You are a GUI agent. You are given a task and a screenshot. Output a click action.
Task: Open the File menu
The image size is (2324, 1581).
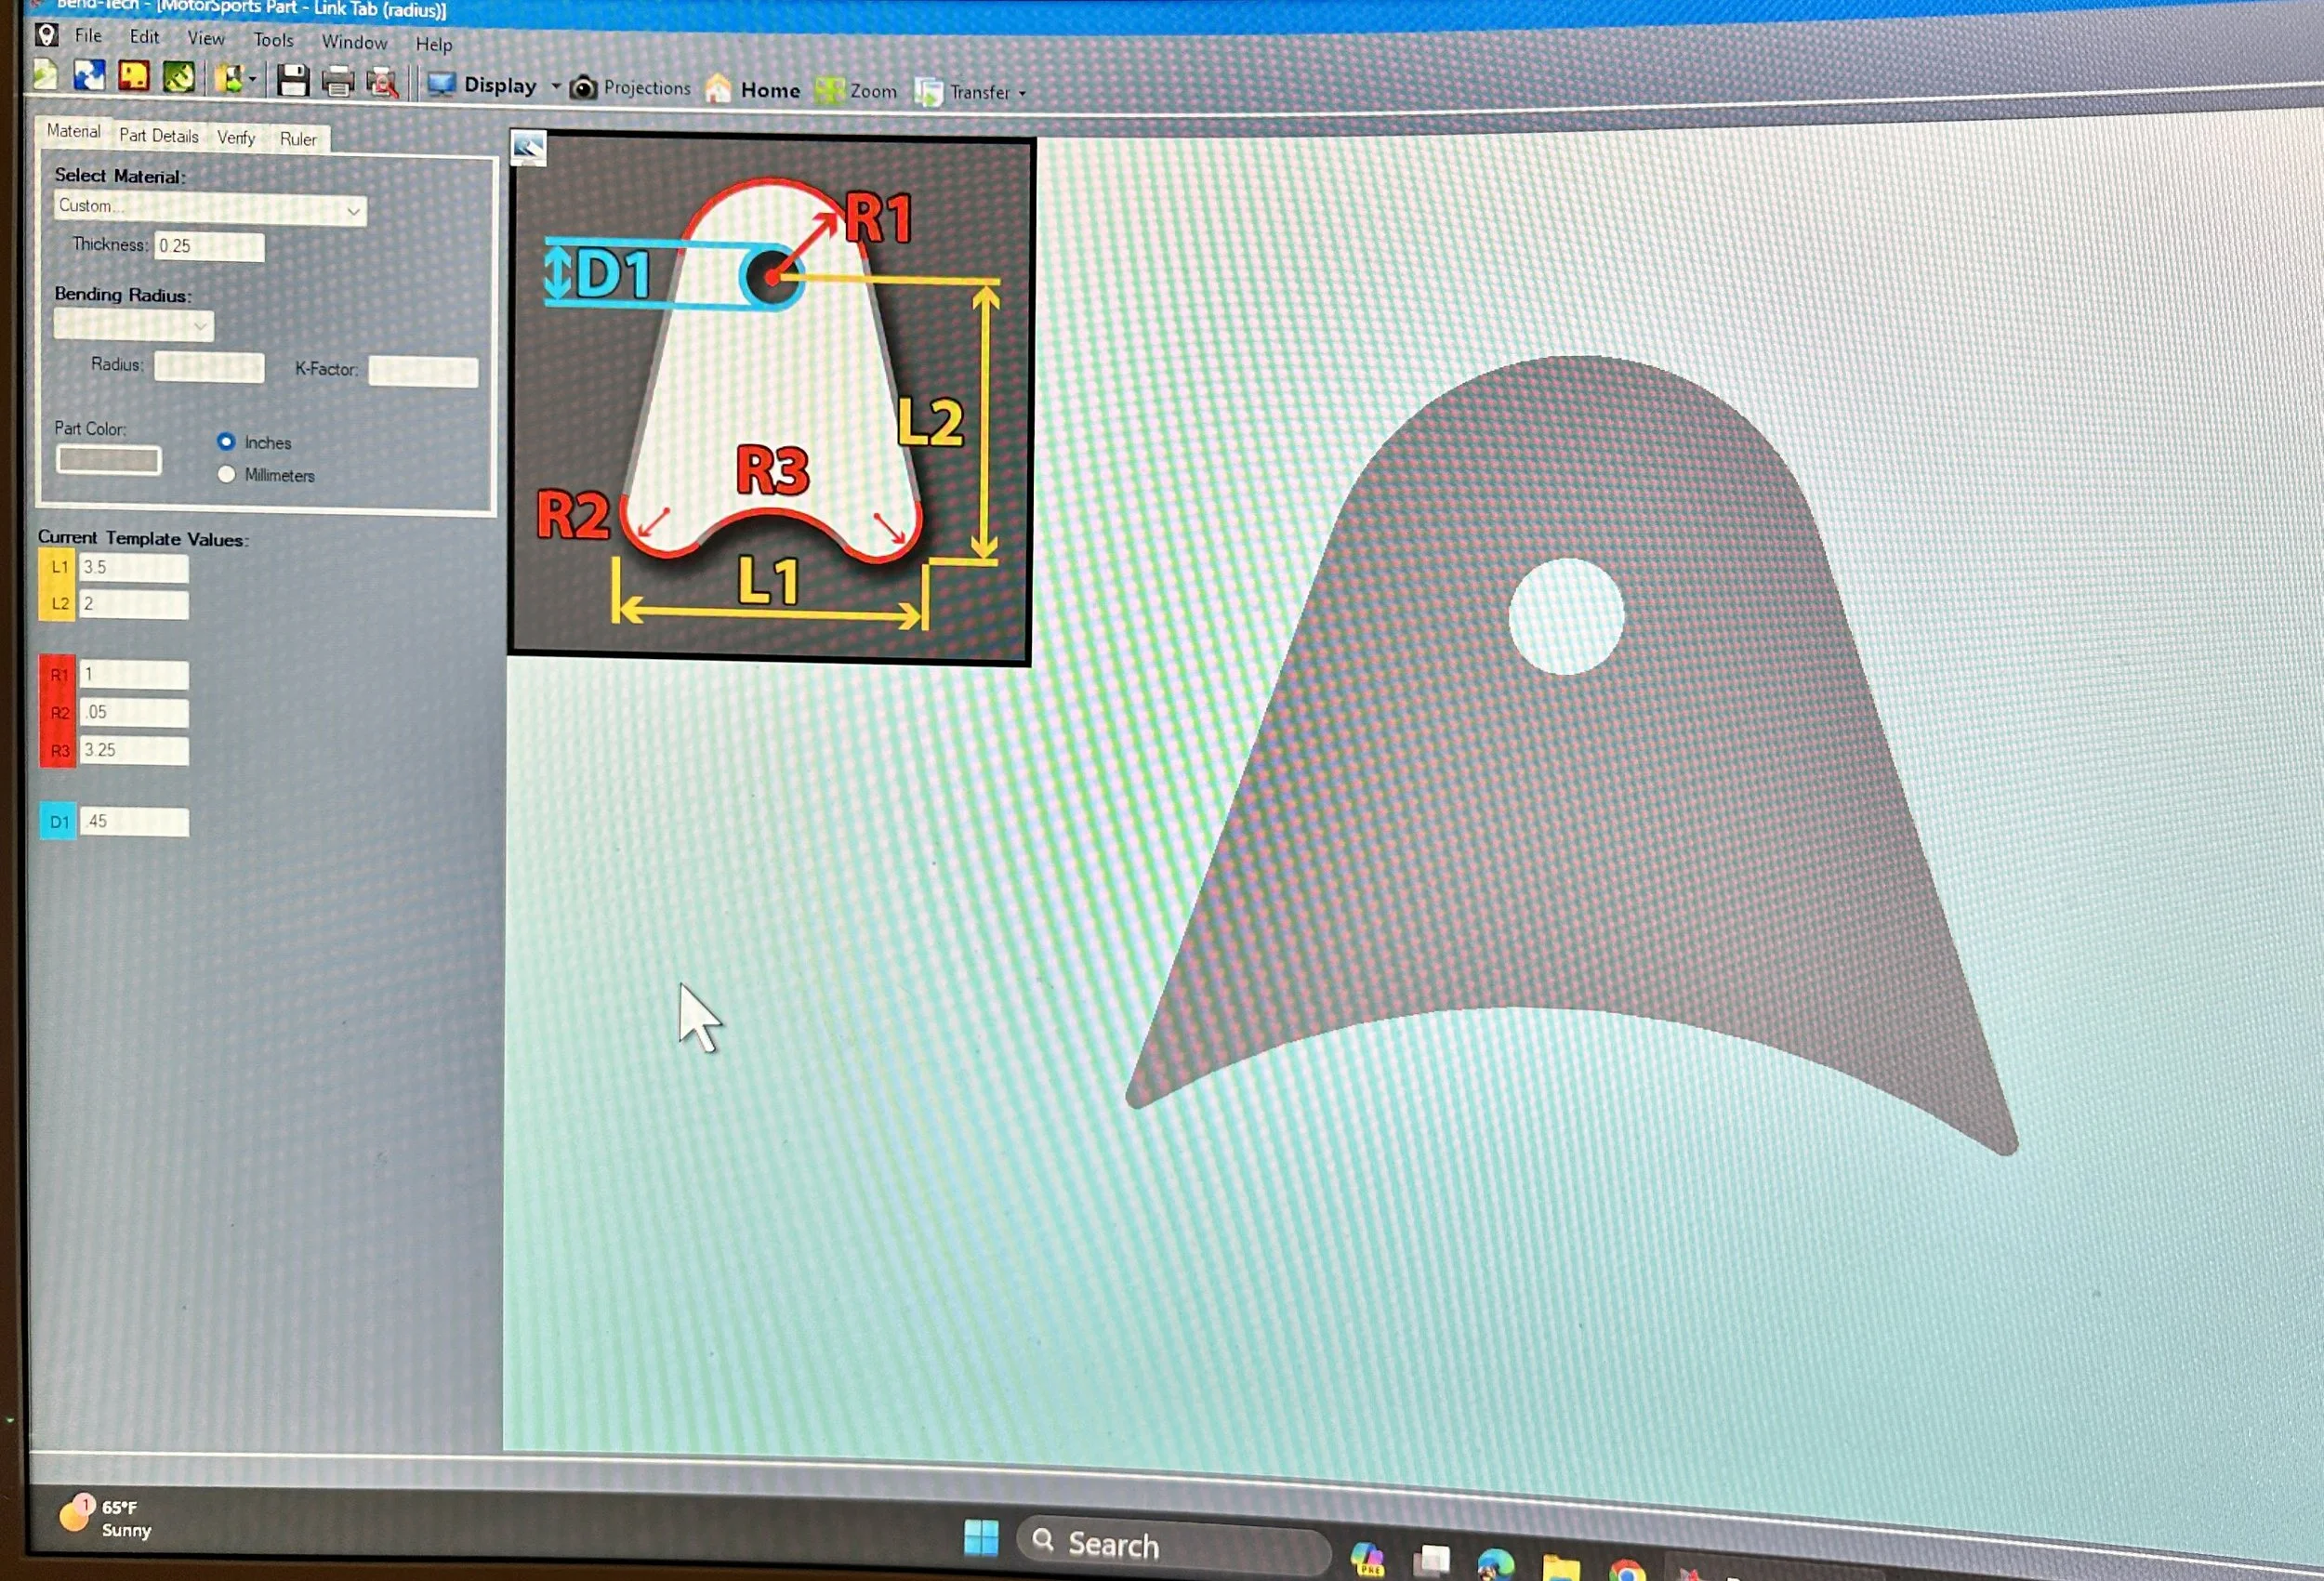tap(88, 36)
